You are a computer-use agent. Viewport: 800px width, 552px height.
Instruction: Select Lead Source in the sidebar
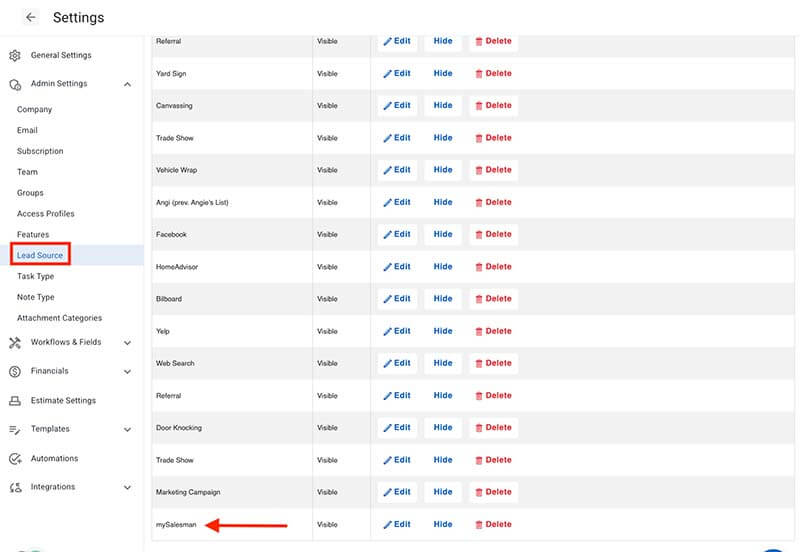coord(40,255)
